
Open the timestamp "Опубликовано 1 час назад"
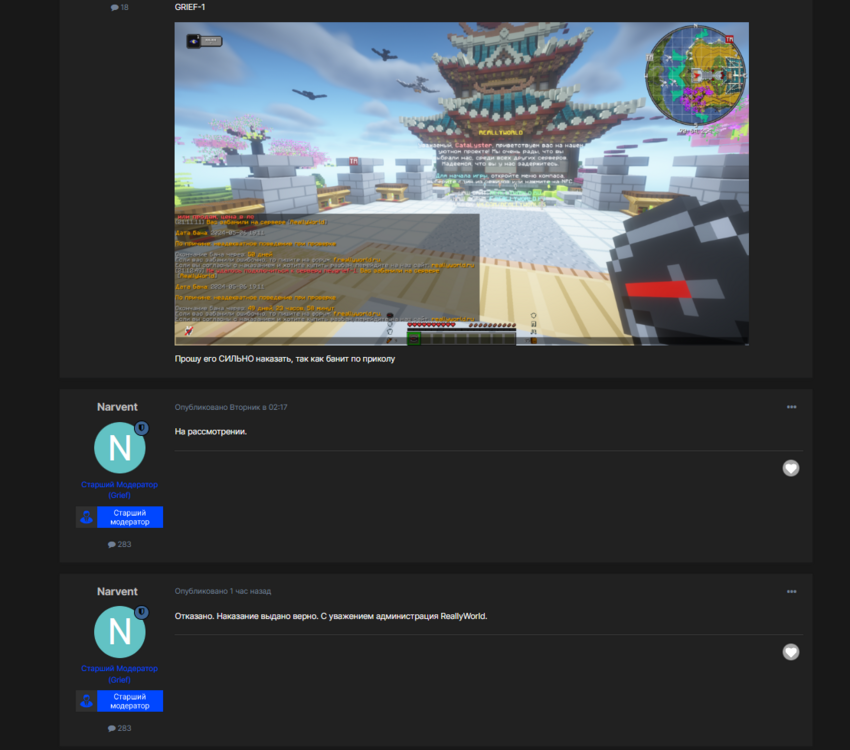point(223,591)
